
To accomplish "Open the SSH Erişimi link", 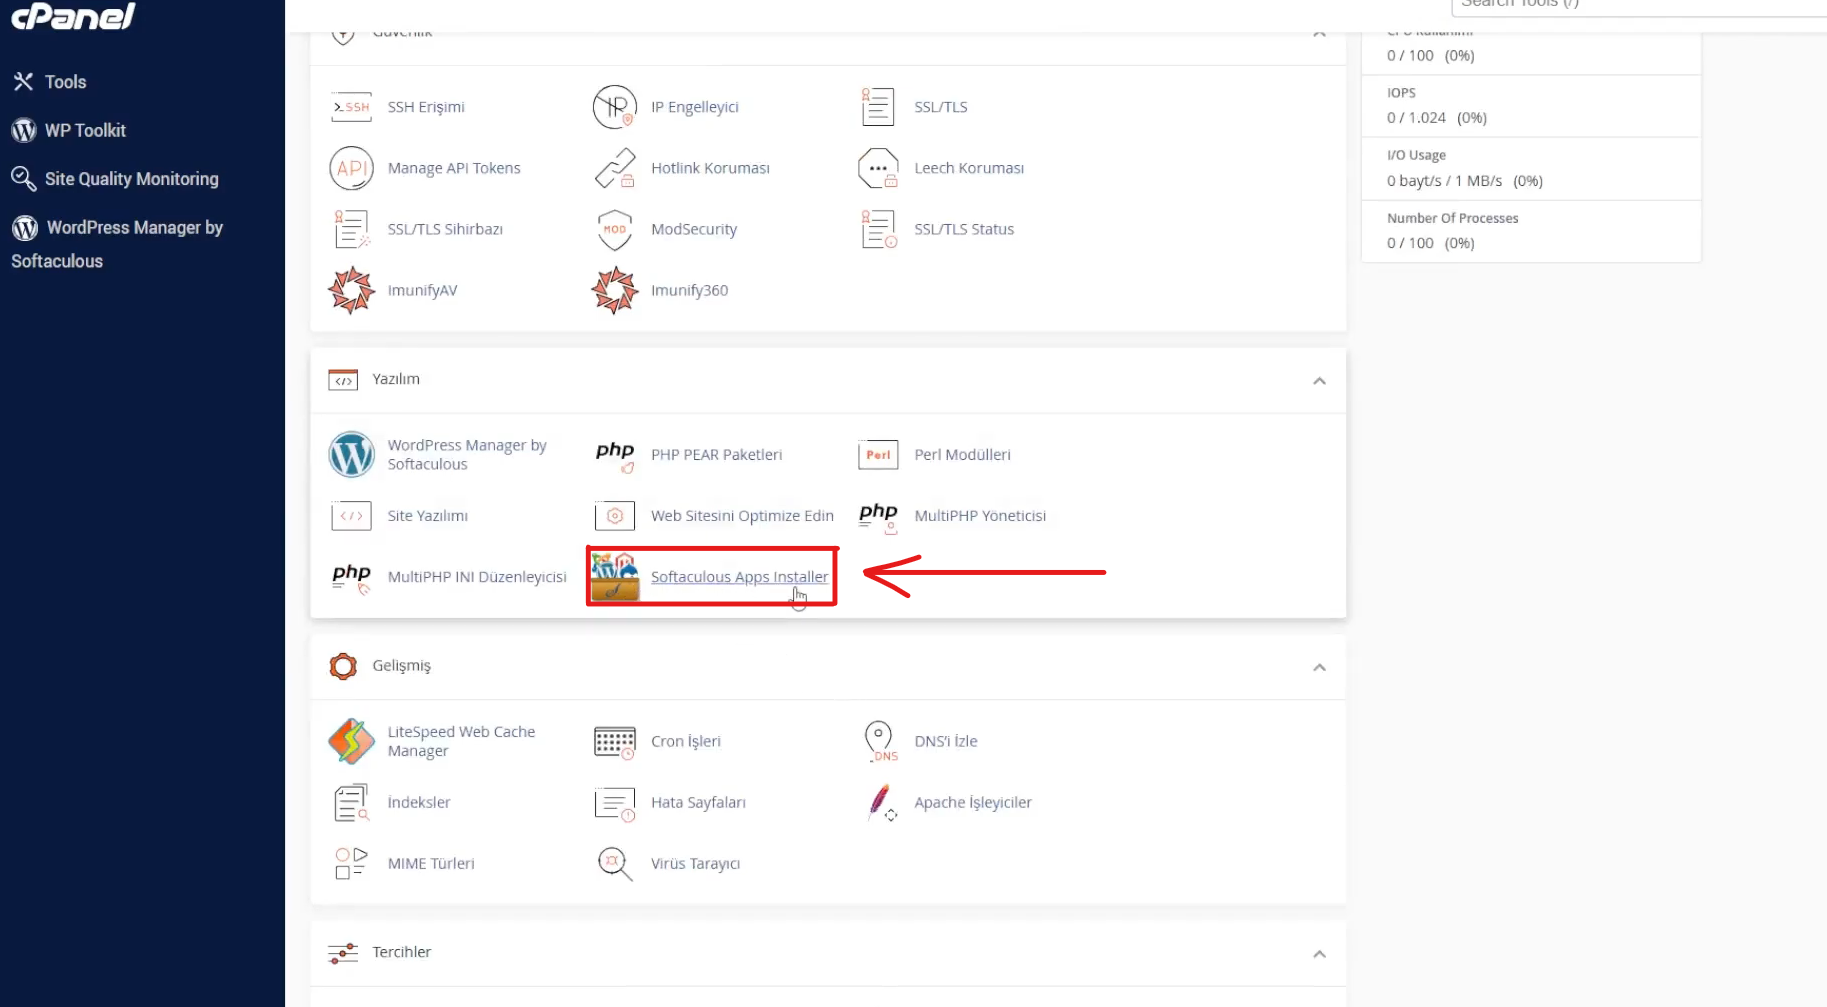I will click(426, 107).
